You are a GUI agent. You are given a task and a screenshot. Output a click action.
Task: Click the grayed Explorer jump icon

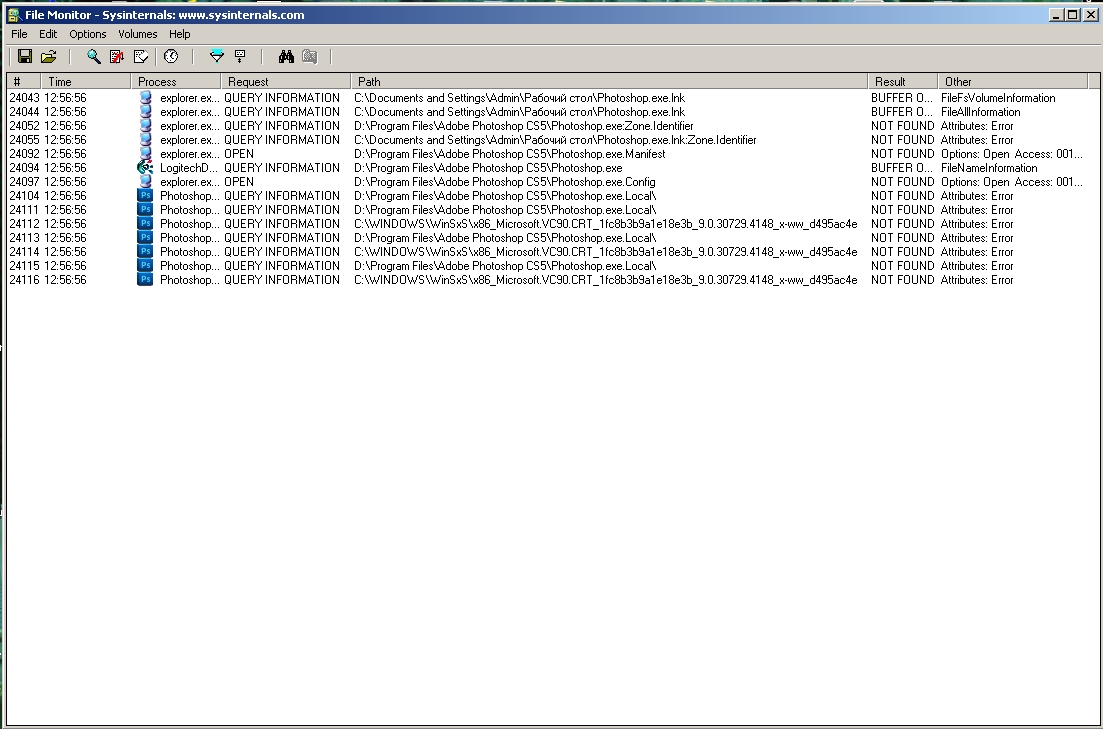pyautogui.click(x=310, y=56)
